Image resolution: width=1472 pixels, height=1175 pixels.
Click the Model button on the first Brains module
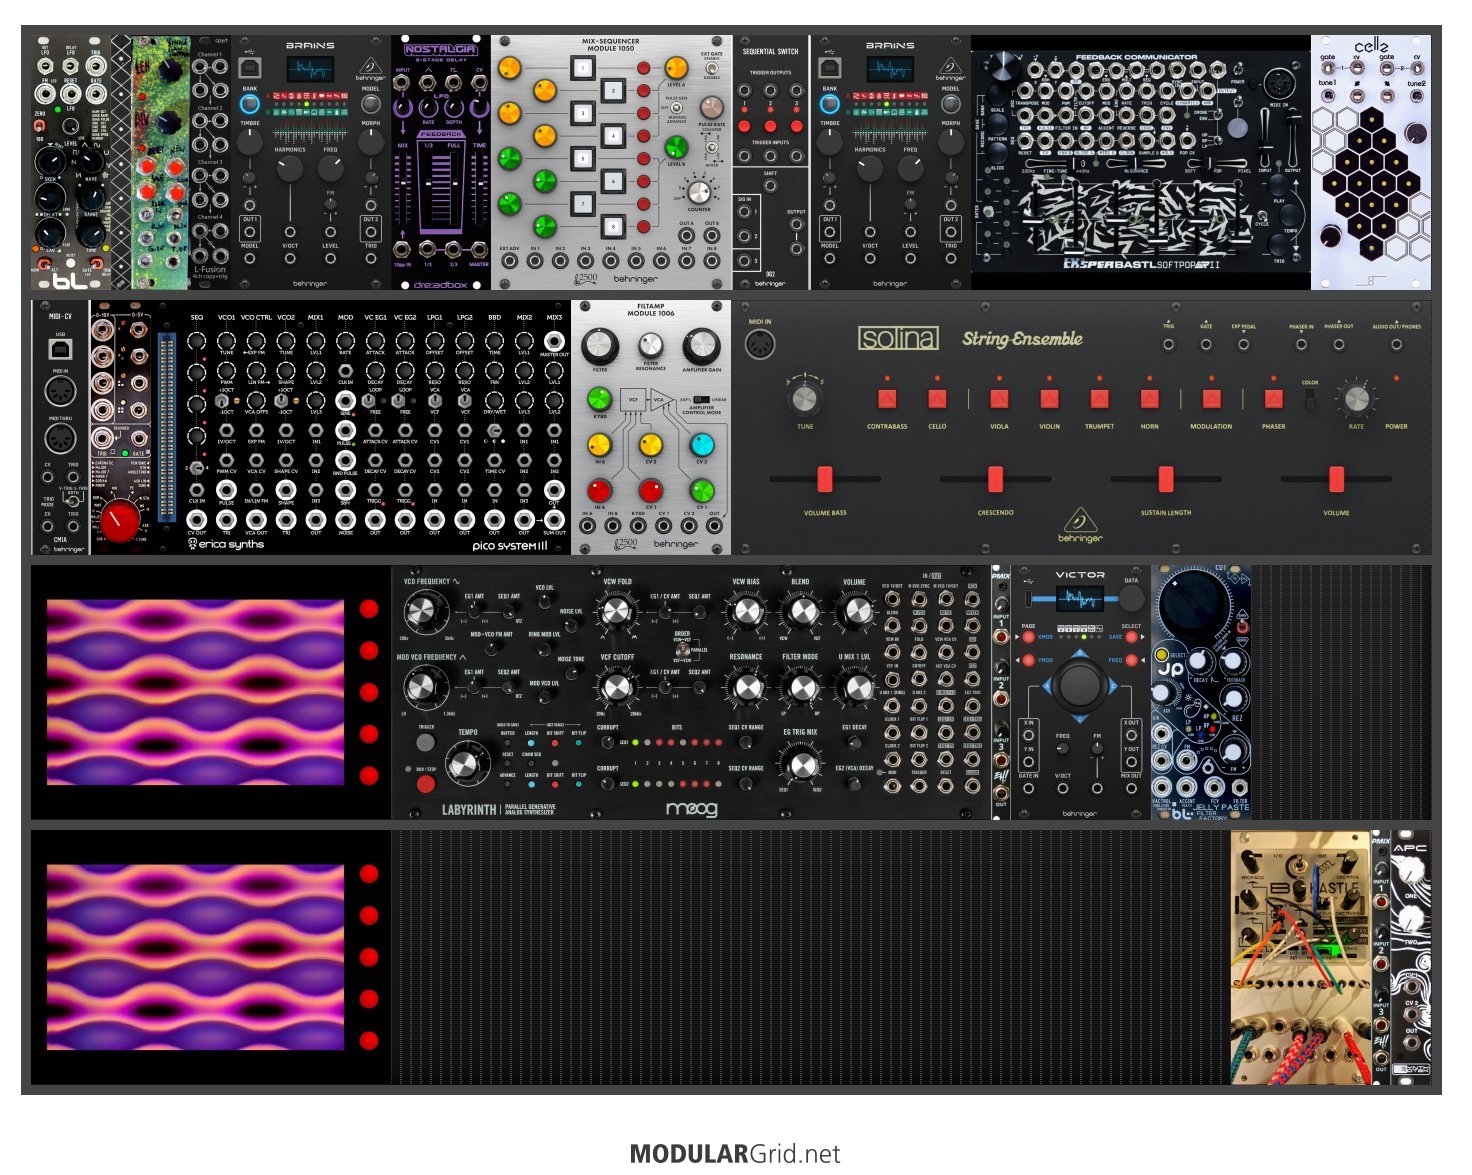click(x=370, y=104)
